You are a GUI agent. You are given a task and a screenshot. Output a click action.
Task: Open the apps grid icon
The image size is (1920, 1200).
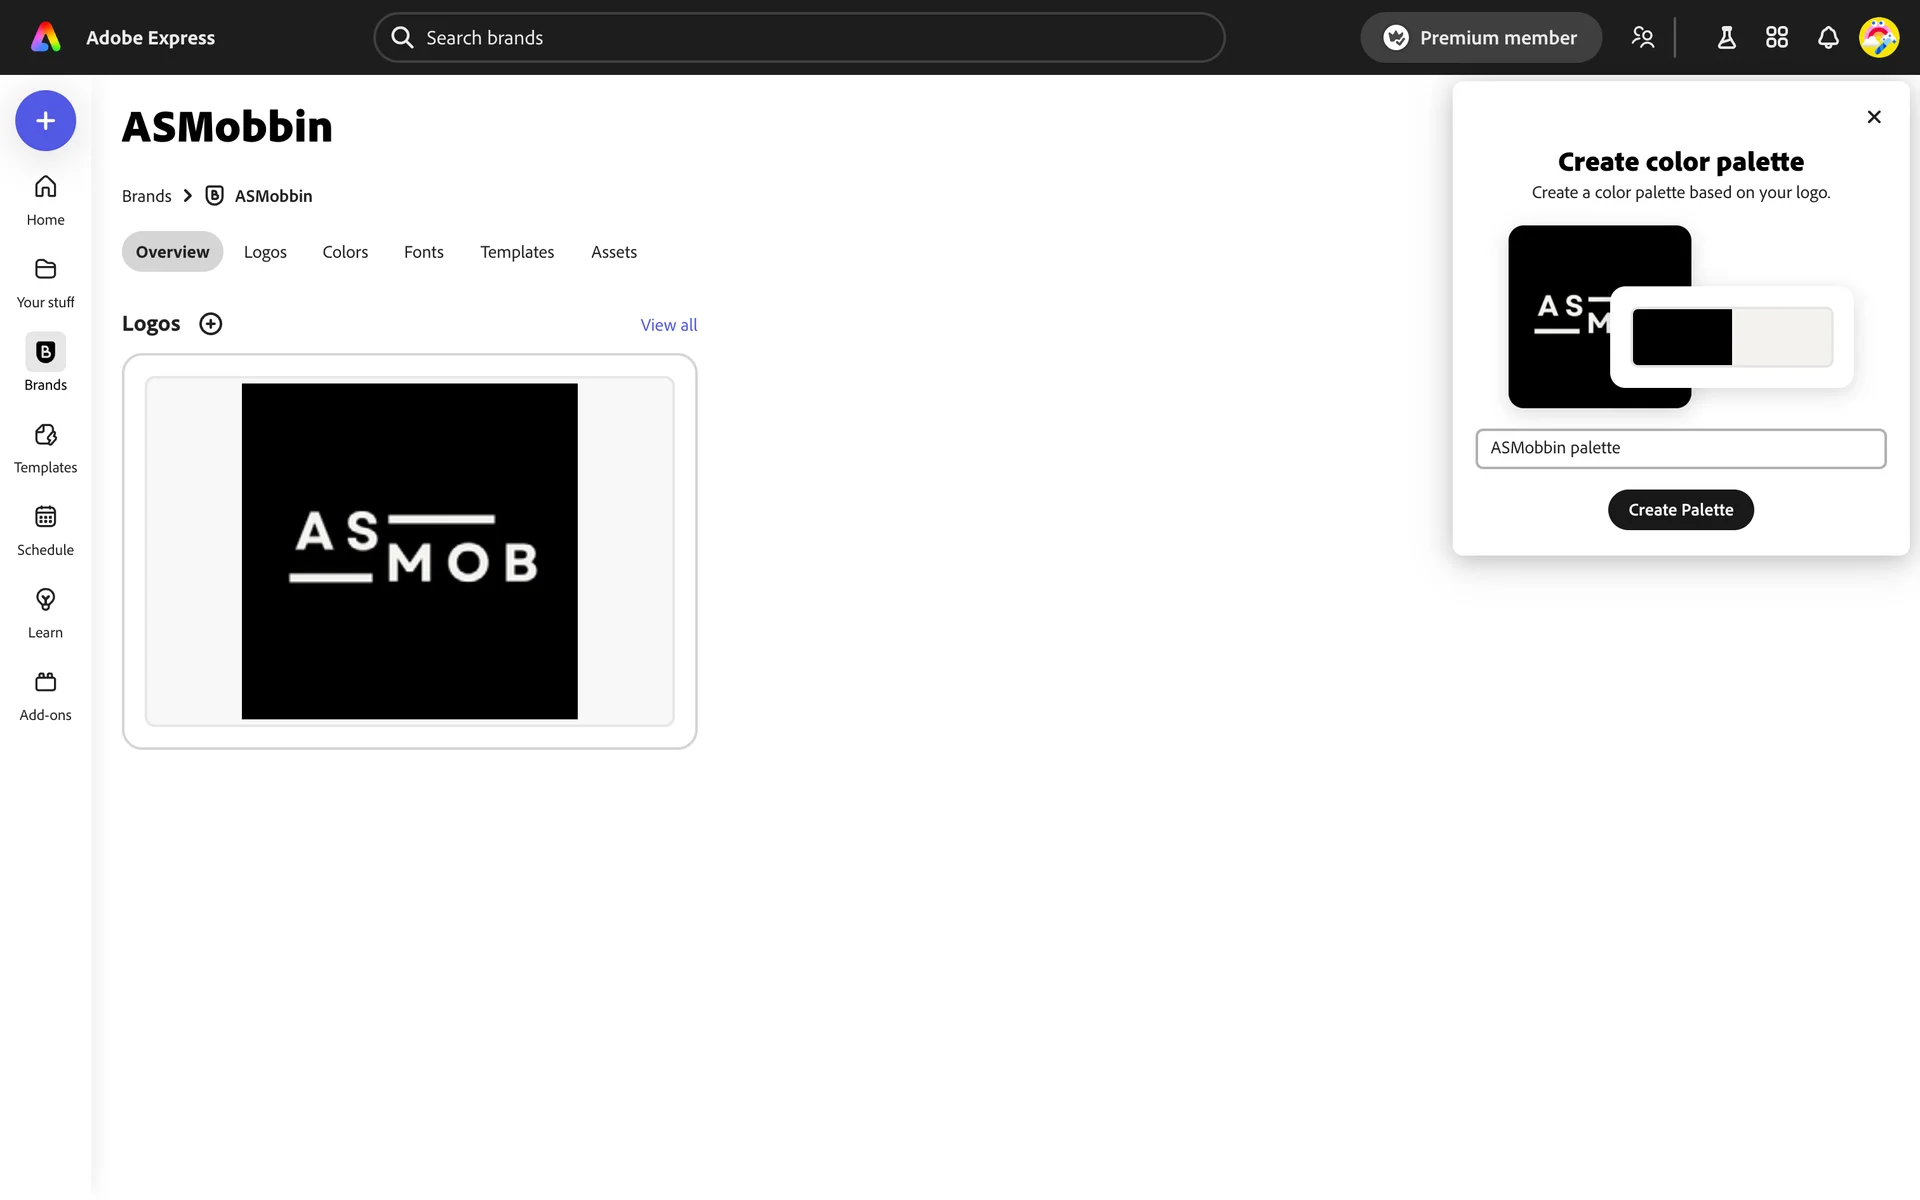[x=1777, y=38]
